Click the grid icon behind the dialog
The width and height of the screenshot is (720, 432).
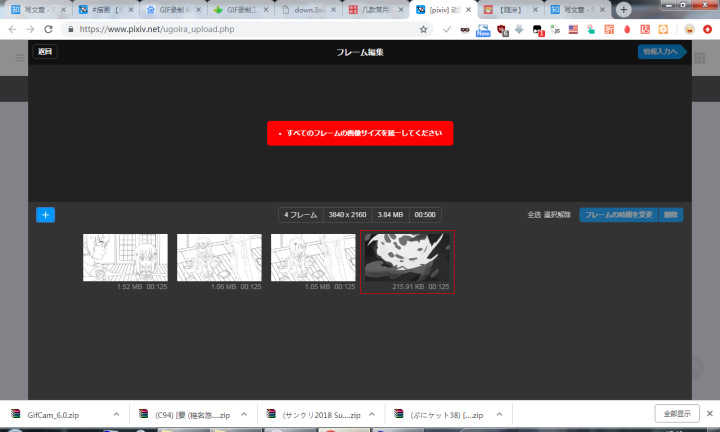pos(700,58)
